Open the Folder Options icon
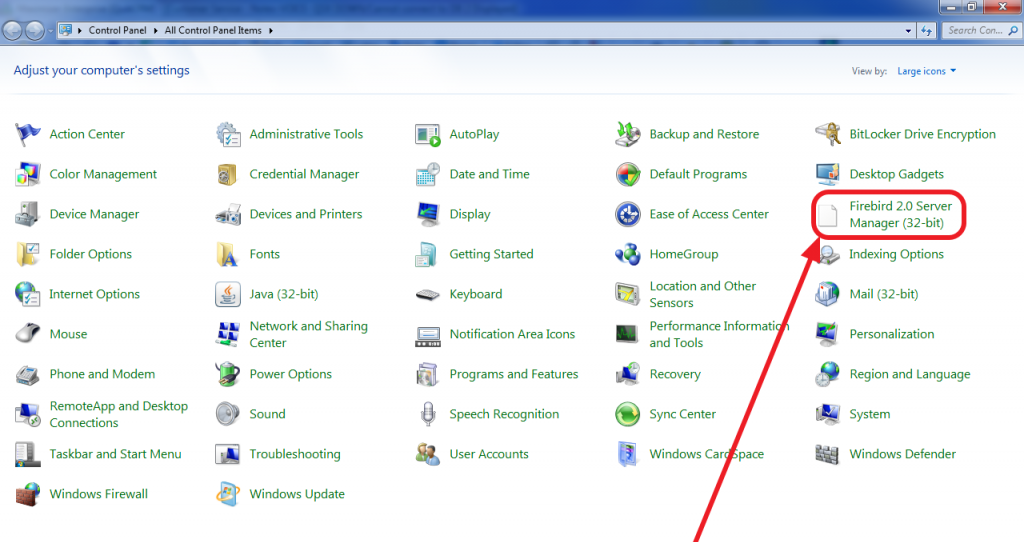Image resolution: width=1024 pixels, height=542 pixels. coord(27,254)
